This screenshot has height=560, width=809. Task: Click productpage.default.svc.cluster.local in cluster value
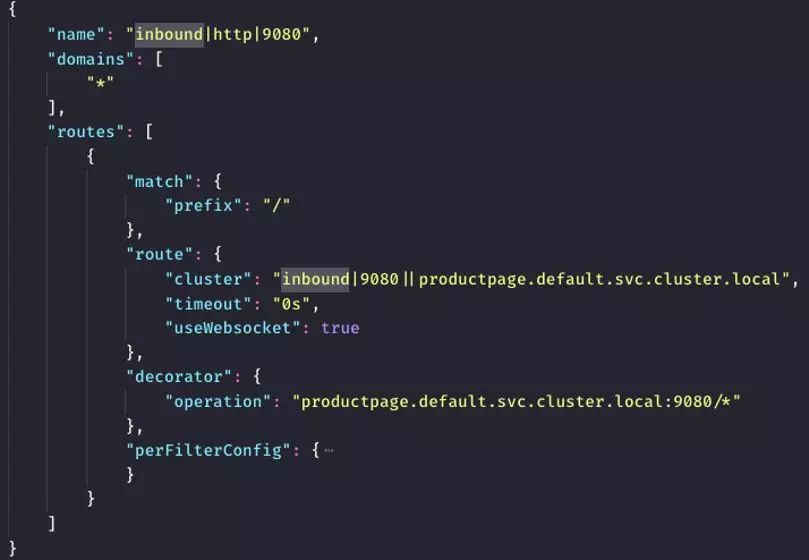[x=600, y=279]
